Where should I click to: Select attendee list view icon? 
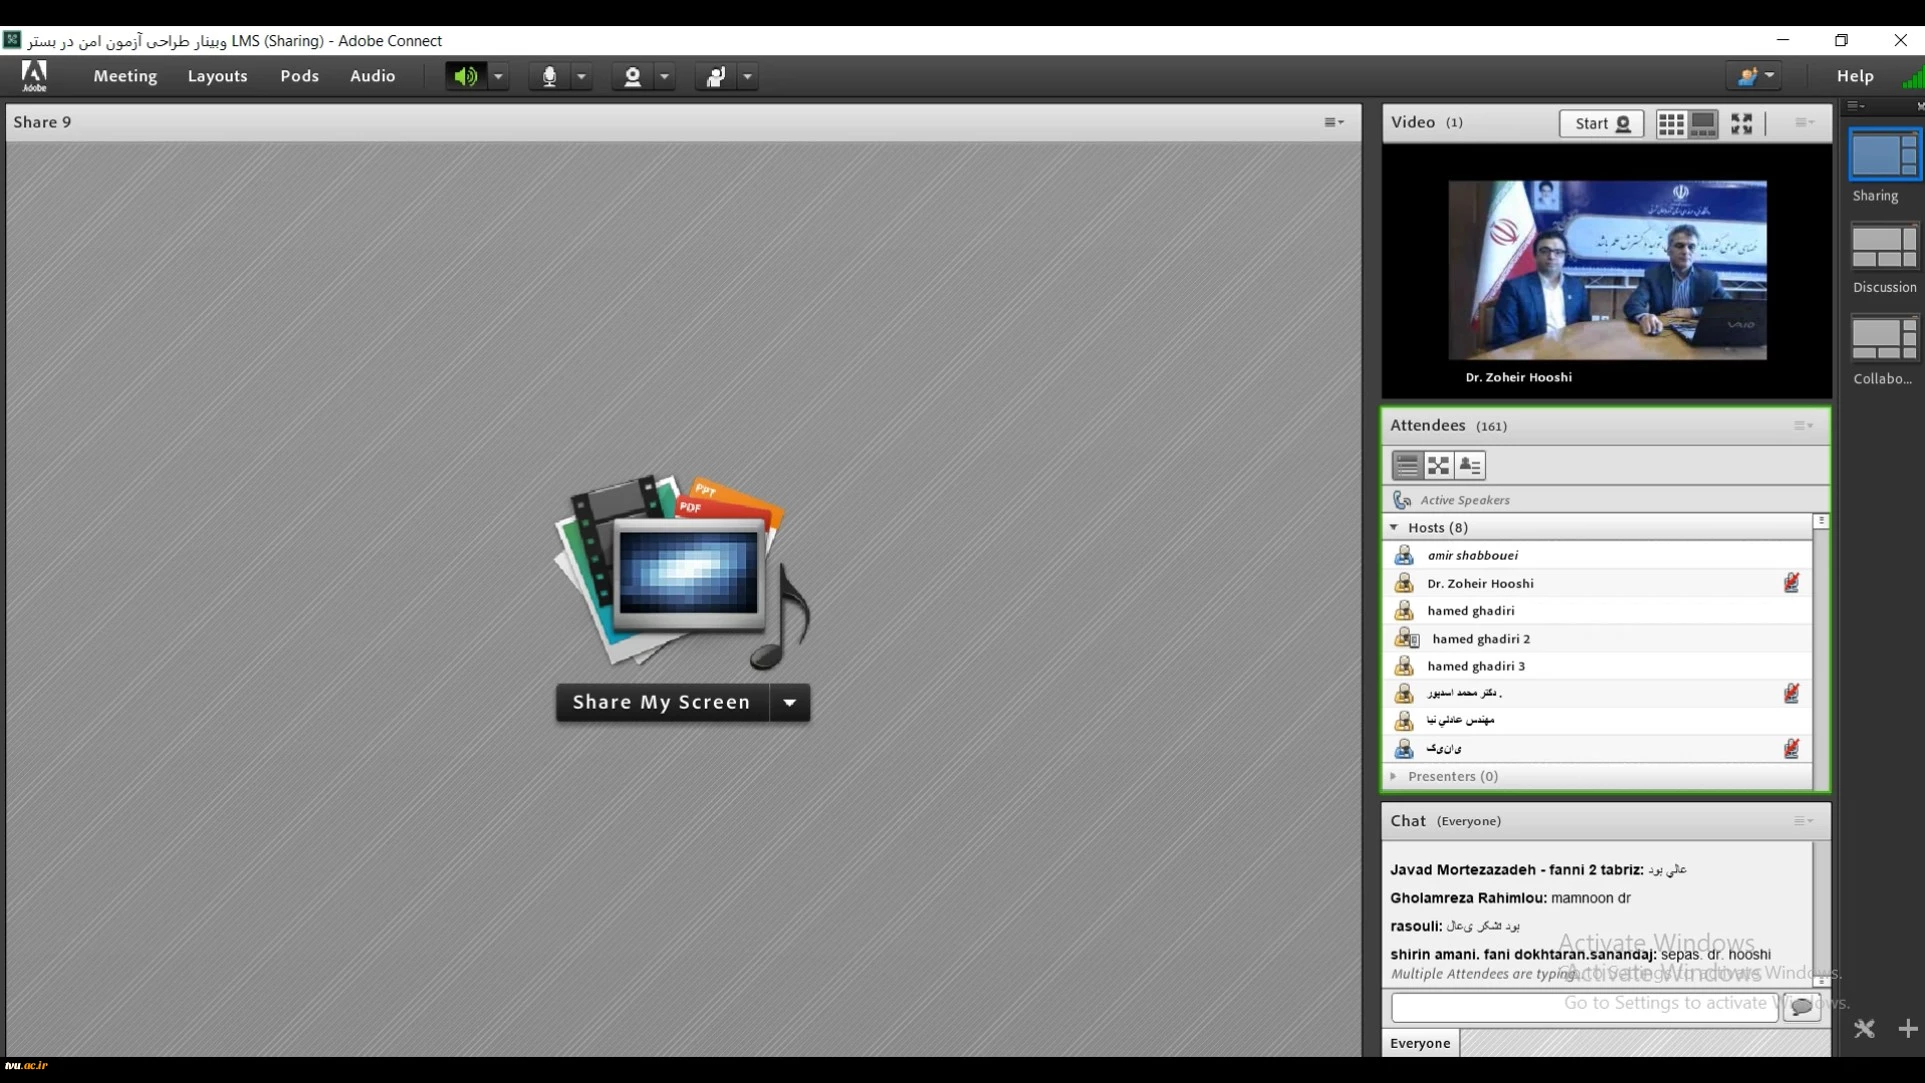coord(1407,465)
